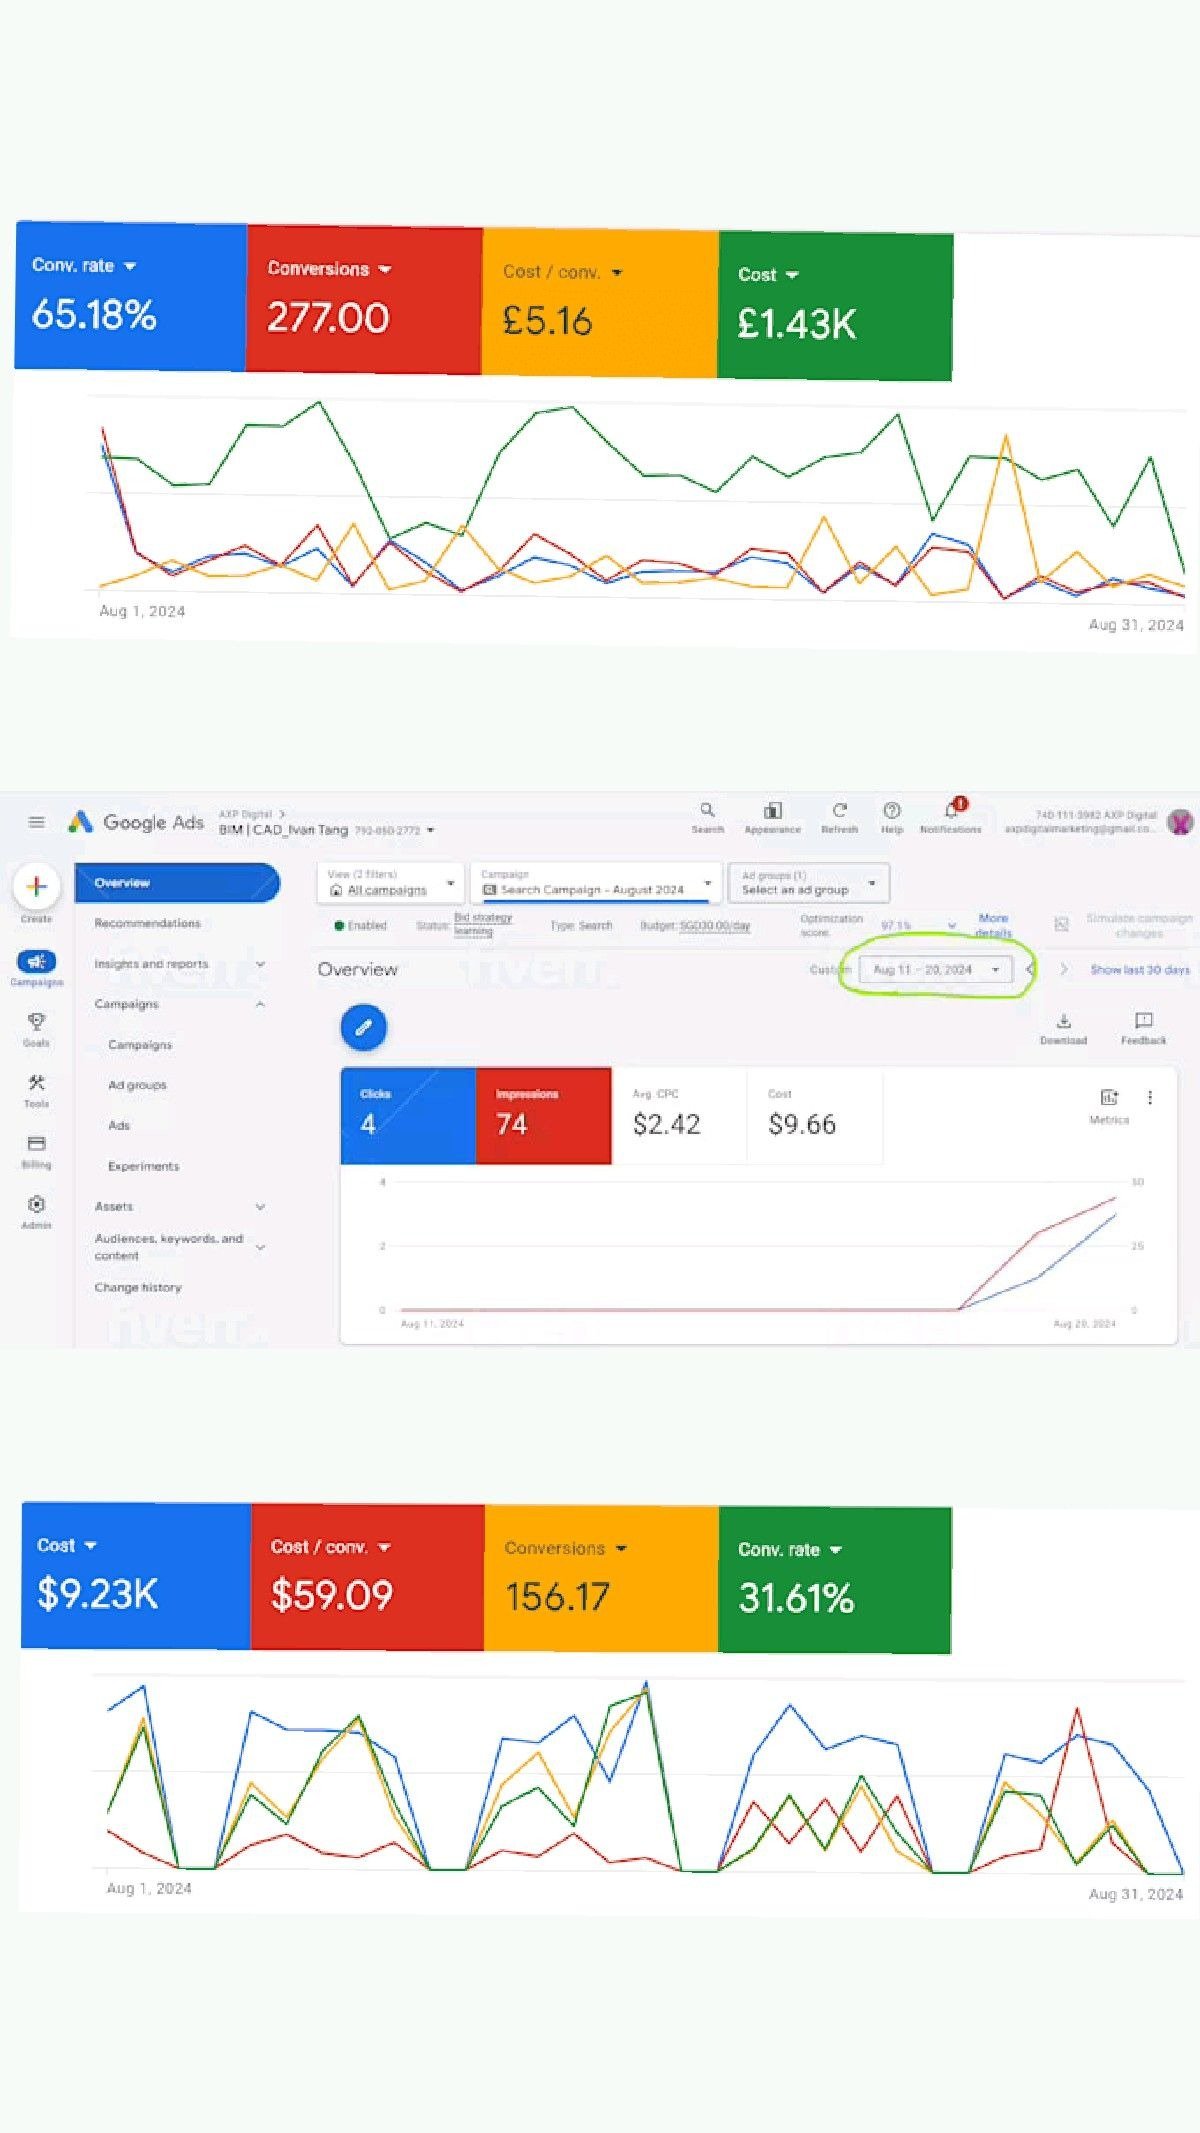Toggle the Avg. CPC metric tile

click(x=678, y=1115)
